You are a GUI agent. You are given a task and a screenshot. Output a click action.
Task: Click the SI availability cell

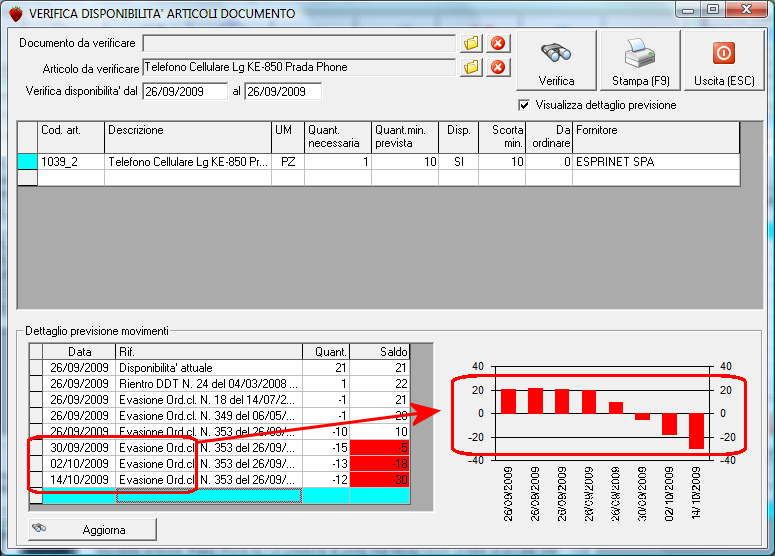click(459, 162)
